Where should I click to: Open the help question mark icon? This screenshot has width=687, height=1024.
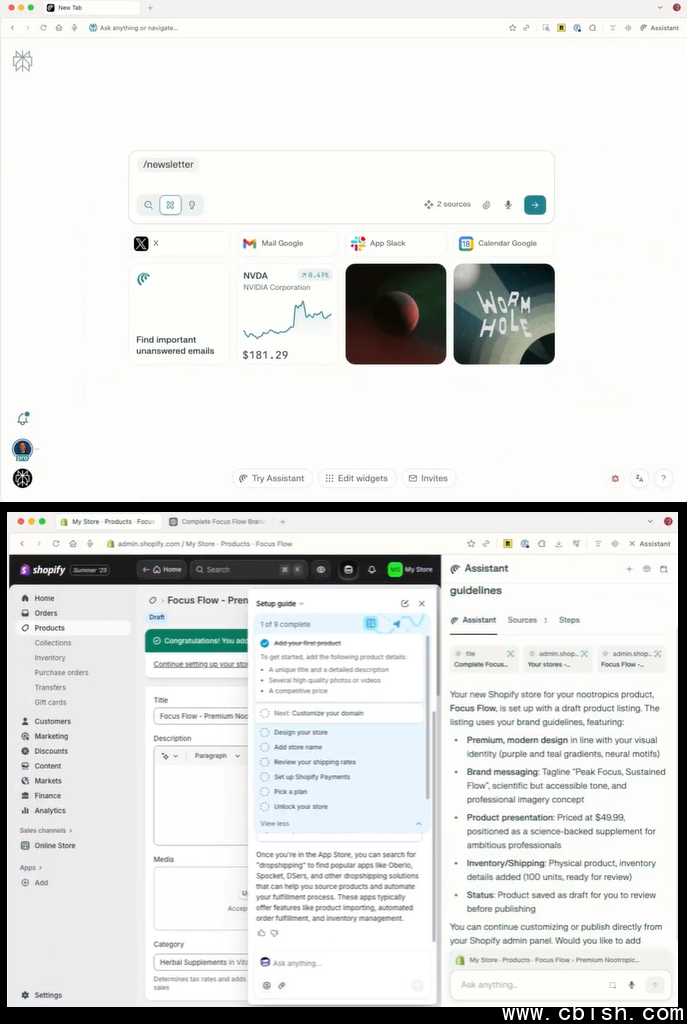663,479
